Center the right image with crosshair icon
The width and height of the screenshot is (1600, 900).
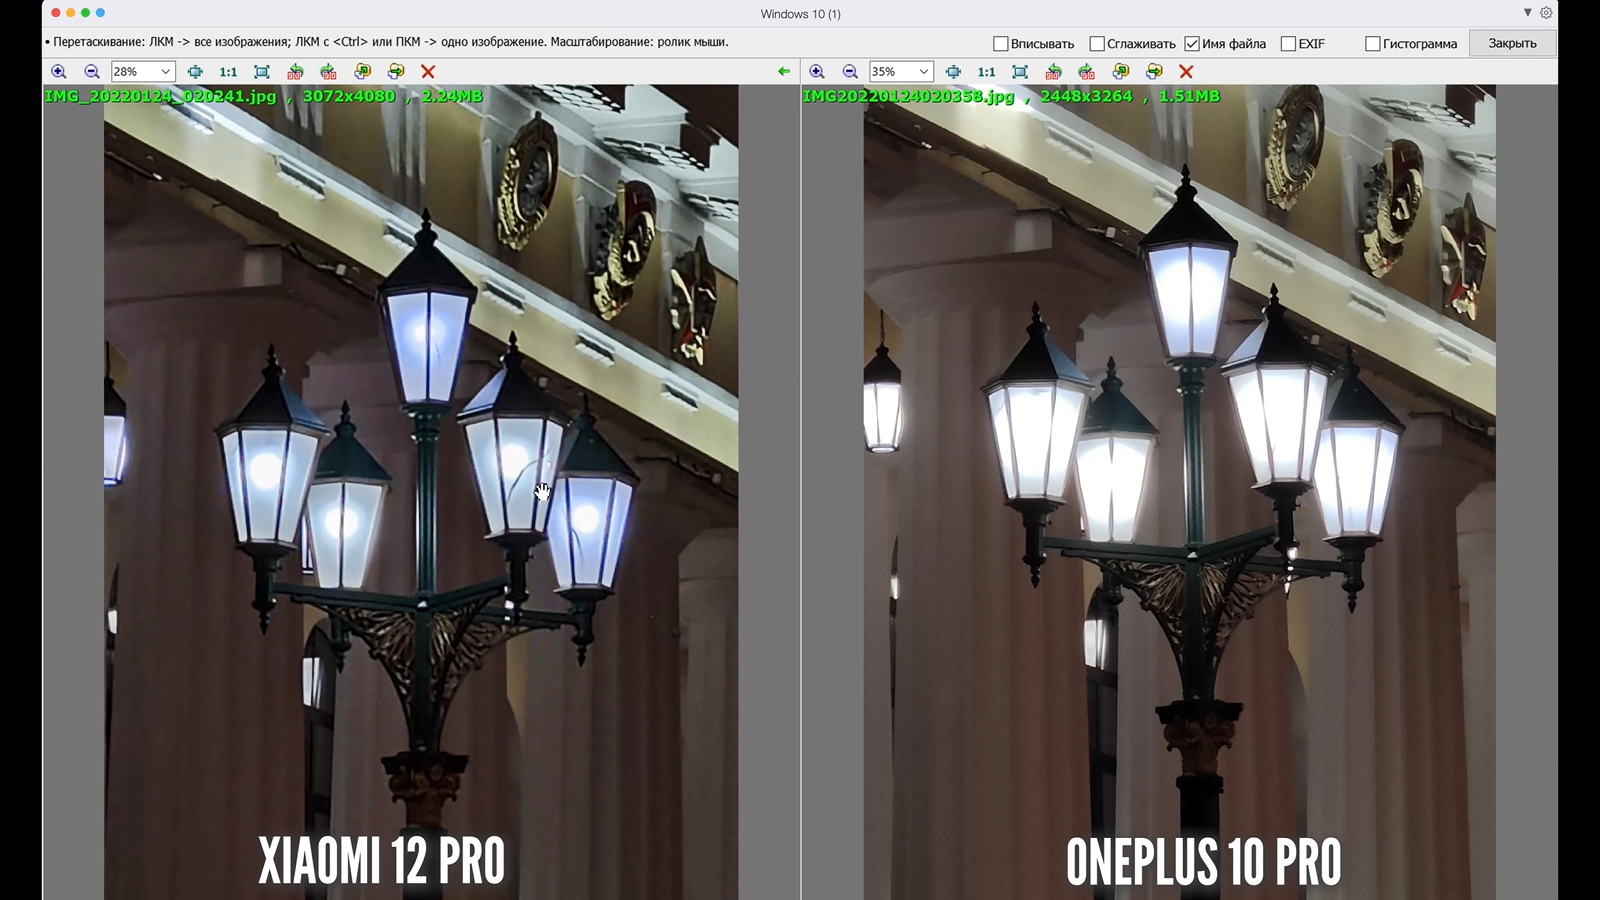coord(953,72)
